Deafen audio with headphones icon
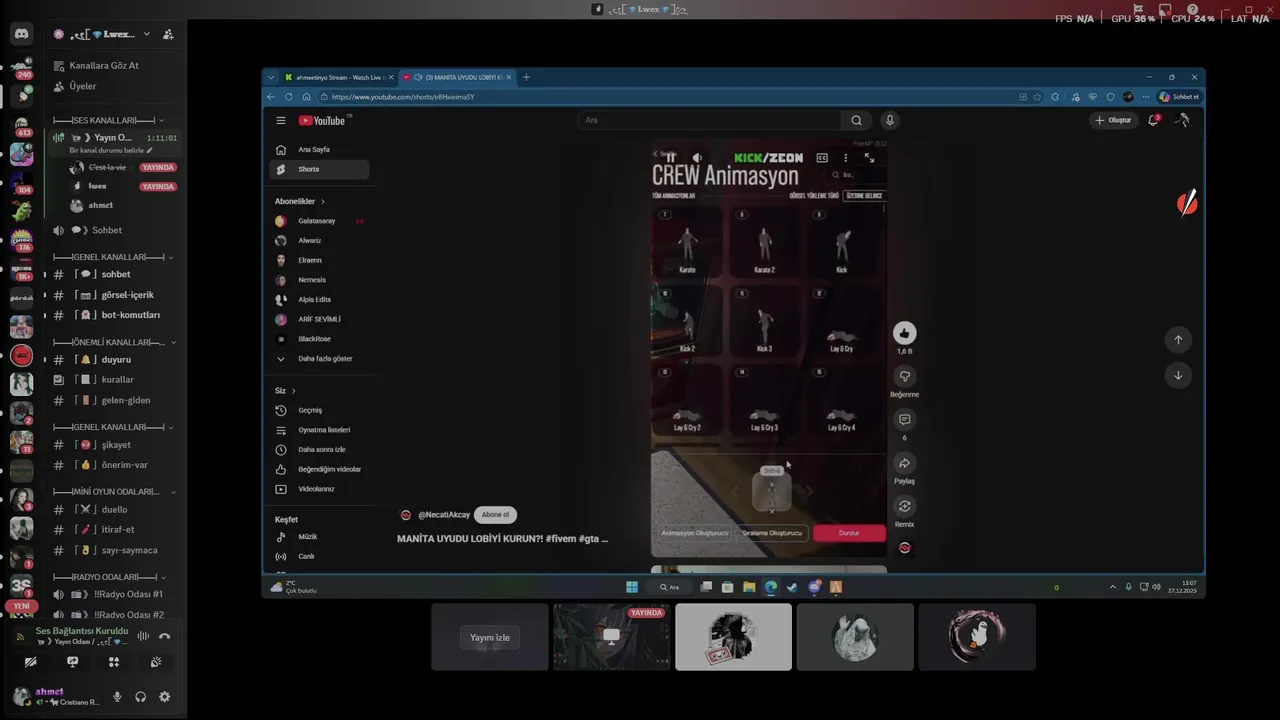This screenshot has width=1280, height=720. [x=141, y=697]
